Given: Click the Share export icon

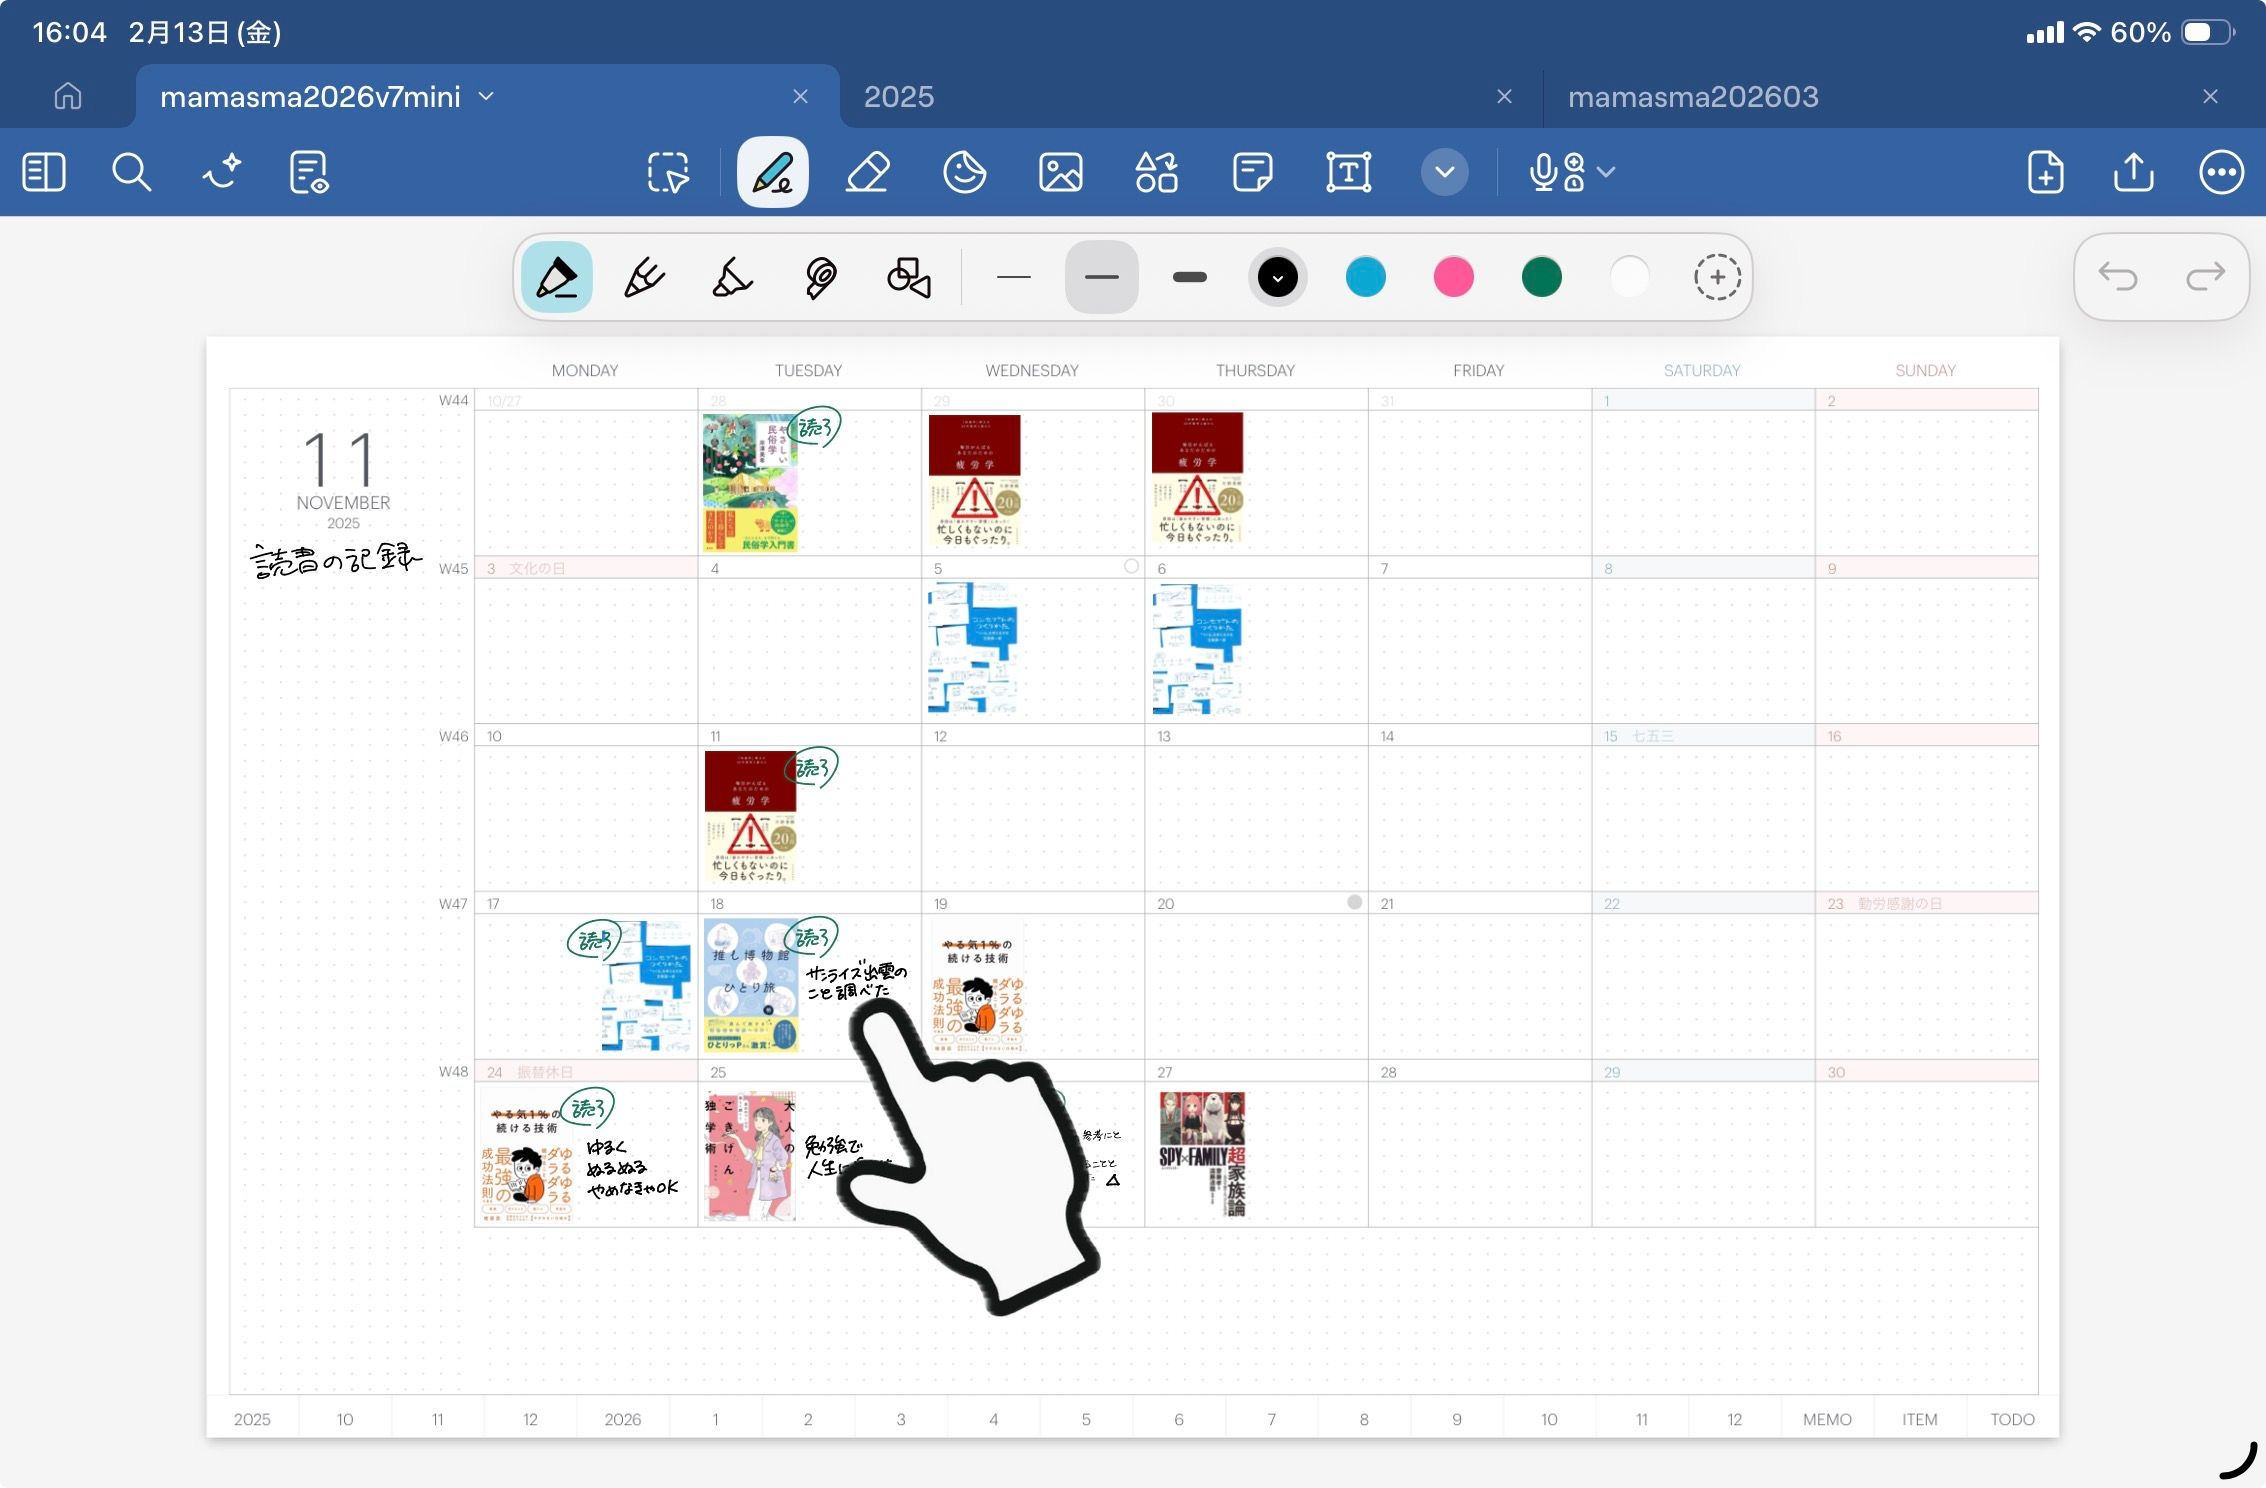Looking at the screenshot, I should click(2133, 172).
